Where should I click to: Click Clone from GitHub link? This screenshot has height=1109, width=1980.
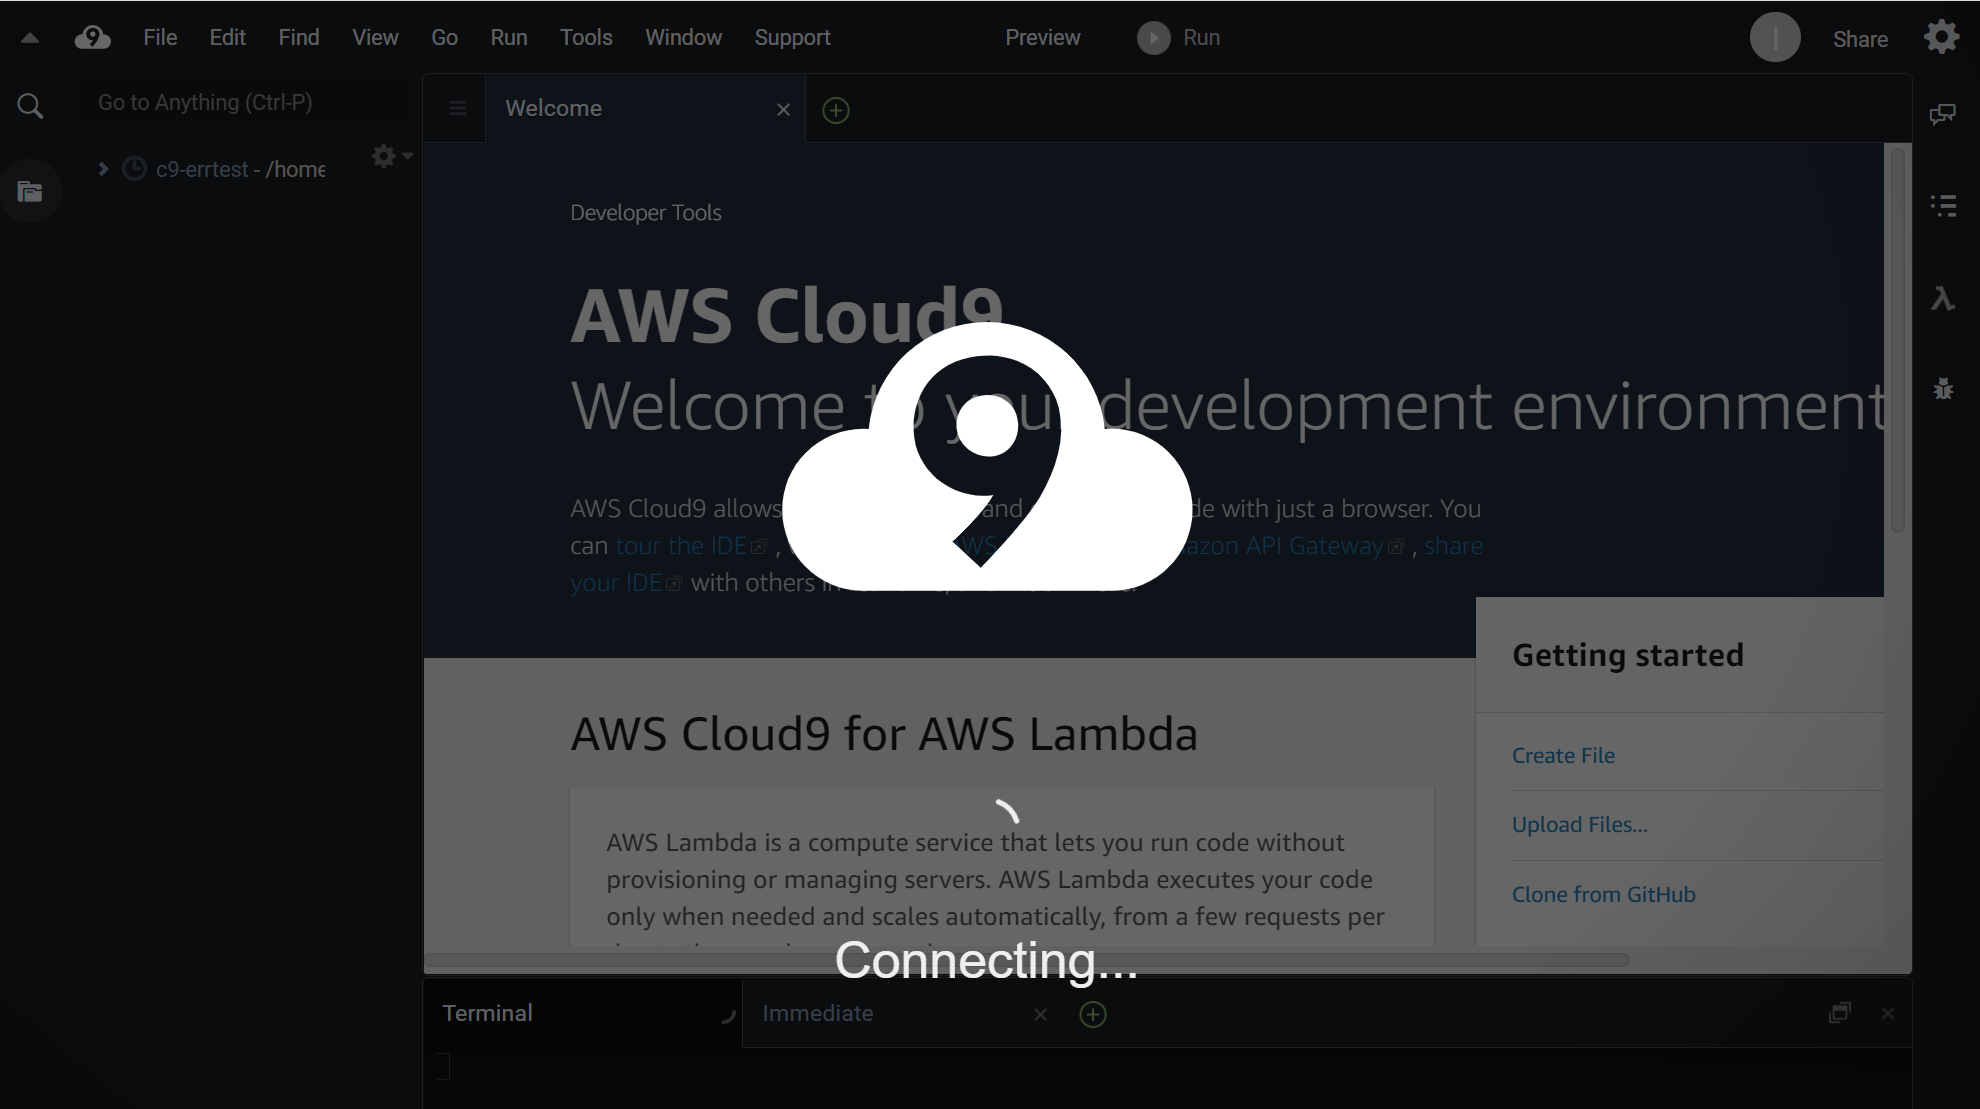click(1603, 895)
